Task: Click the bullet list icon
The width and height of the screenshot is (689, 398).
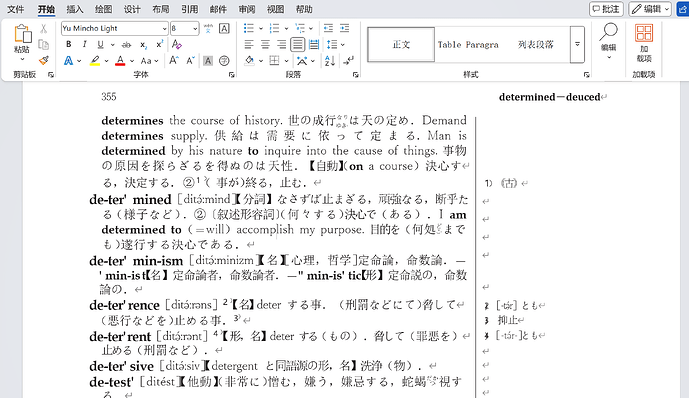Action: click(249, 29)
